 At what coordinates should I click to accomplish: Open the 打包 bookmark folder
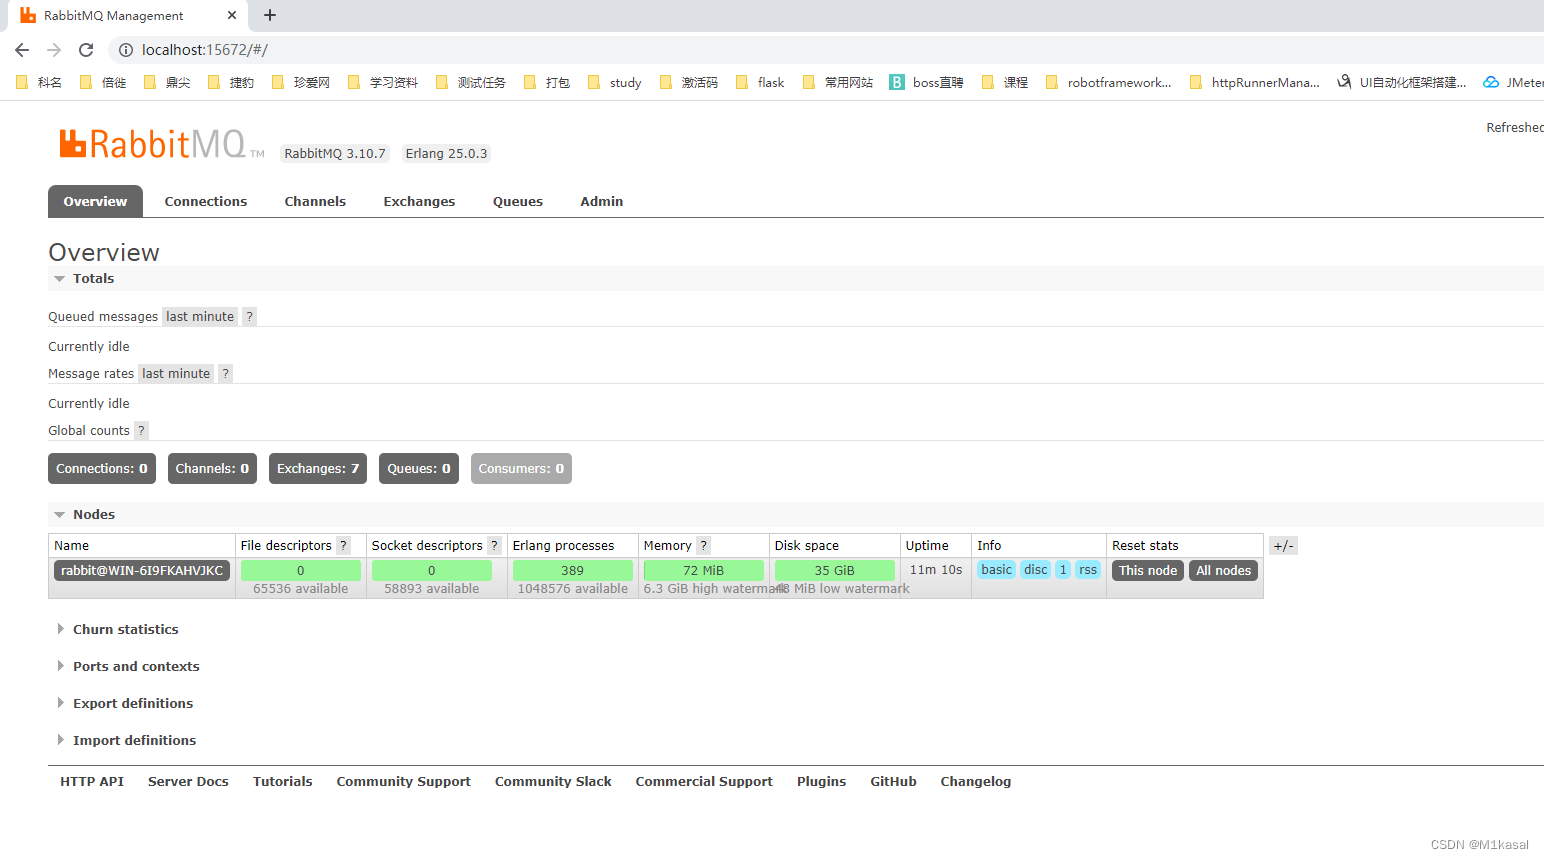click(x=547, y=82)
